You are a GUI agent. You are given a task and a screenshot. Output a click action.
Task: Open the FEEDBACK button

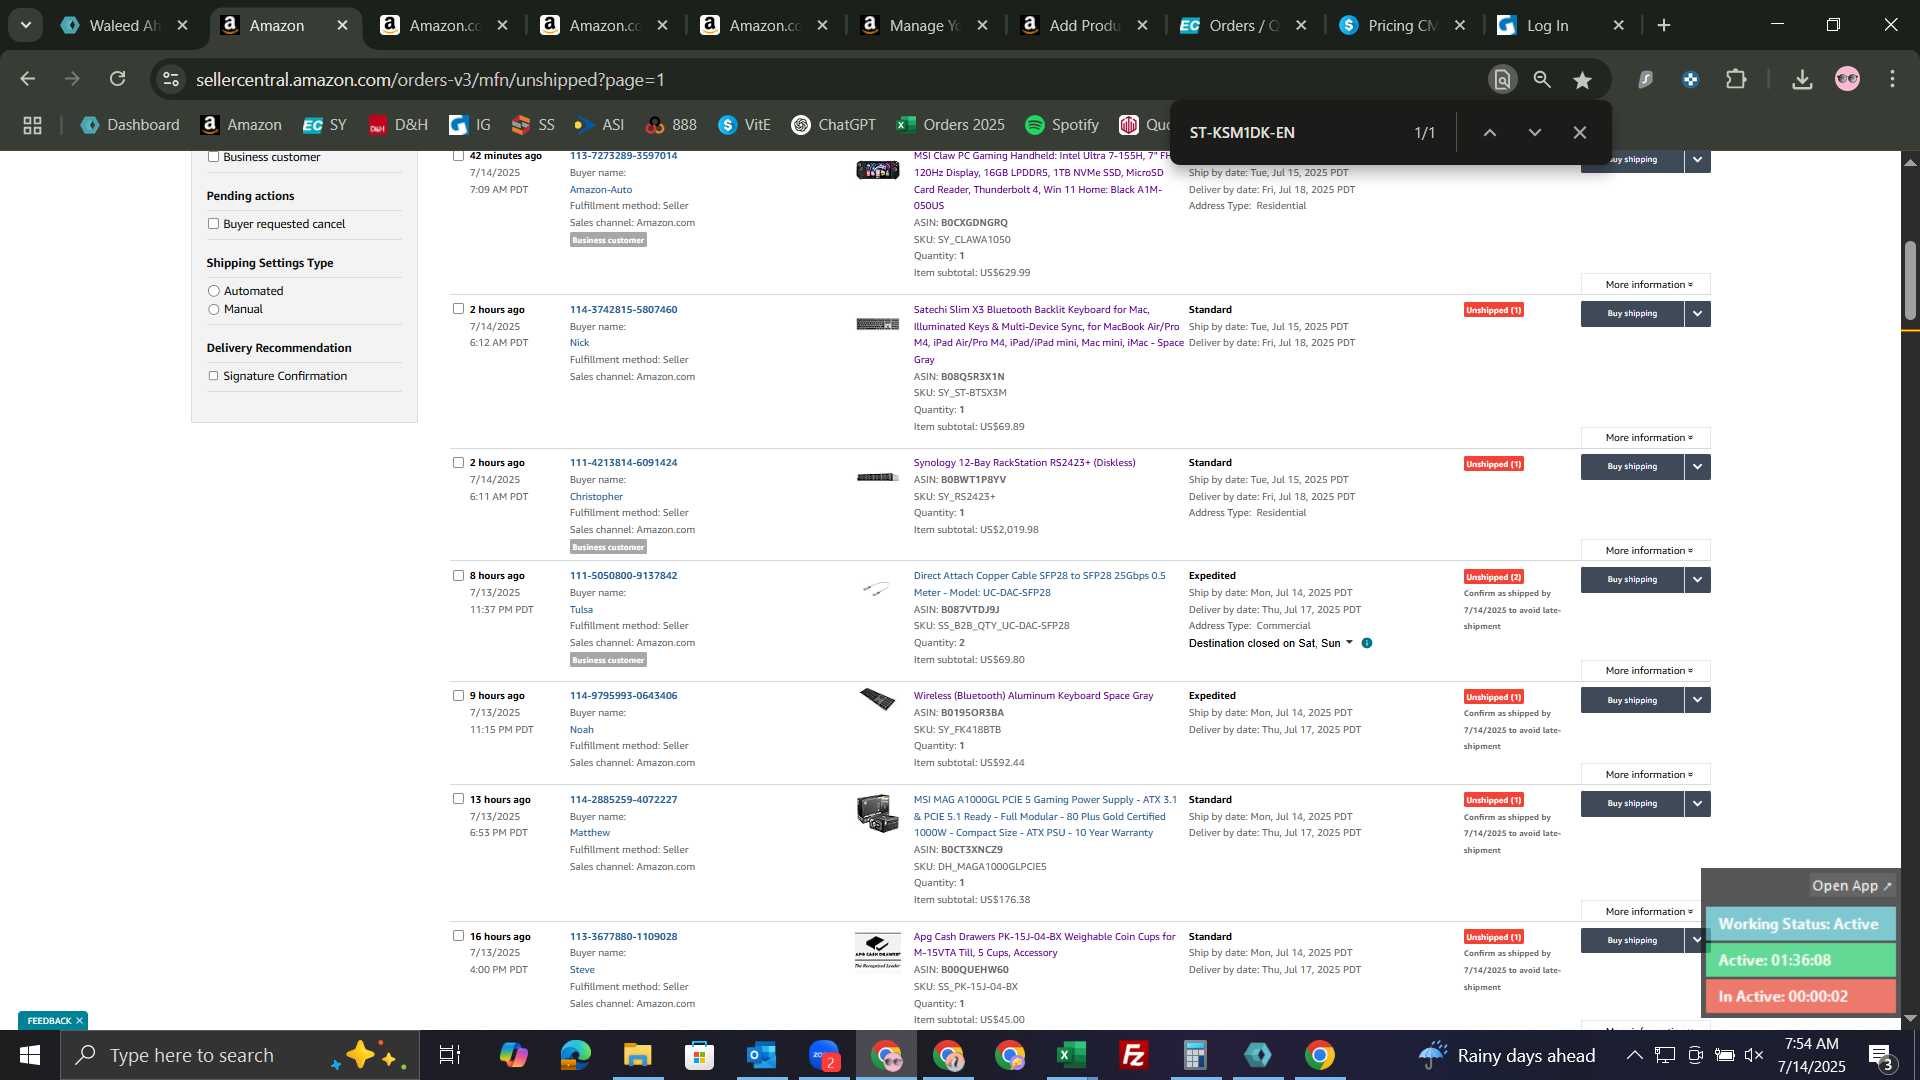53,1021
